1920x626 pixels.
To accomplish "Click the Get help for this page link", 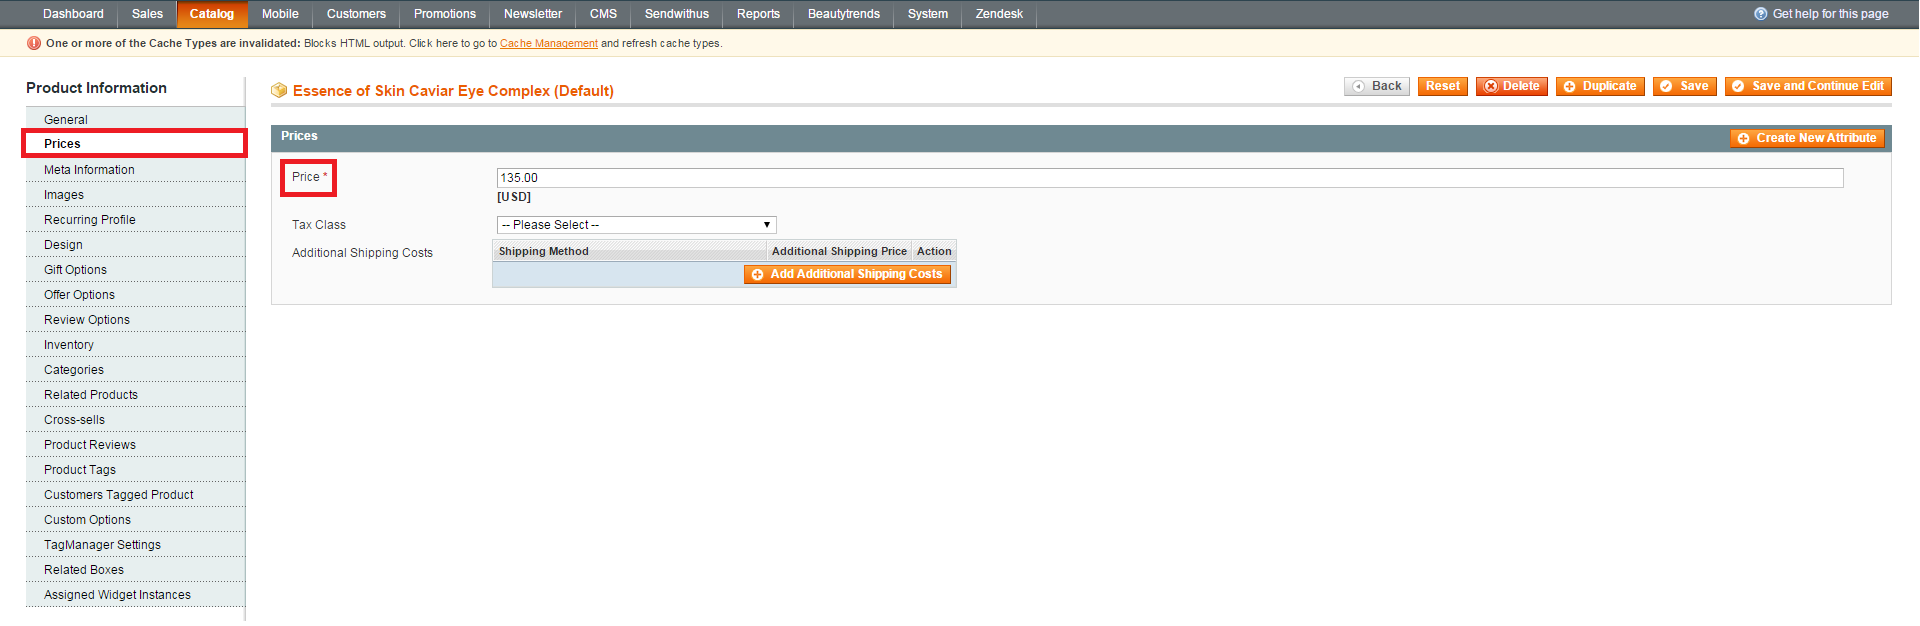I will [x=1830, y=14].
